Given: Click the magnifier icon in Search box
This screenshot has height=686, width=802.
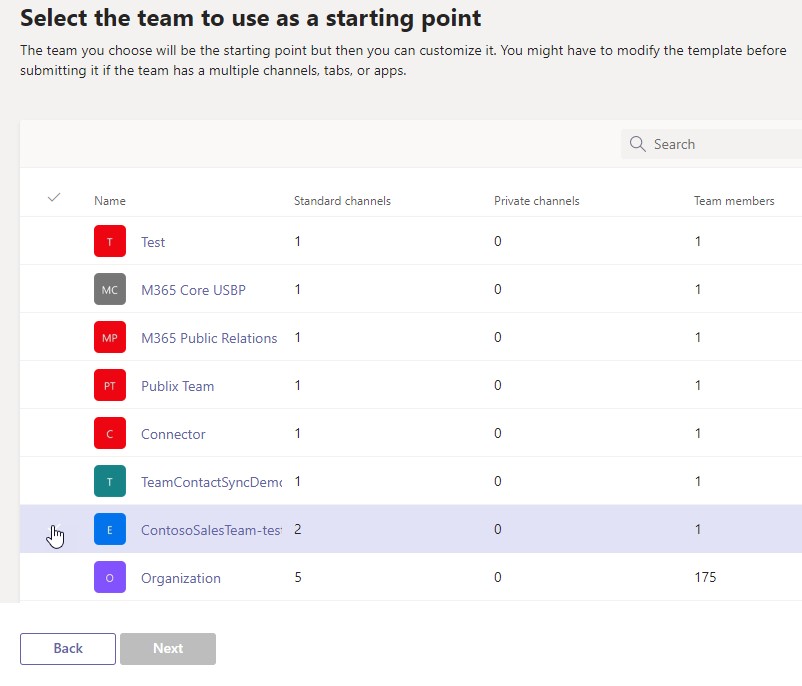Looking at the screenshot, I should (x=637, y=144).
